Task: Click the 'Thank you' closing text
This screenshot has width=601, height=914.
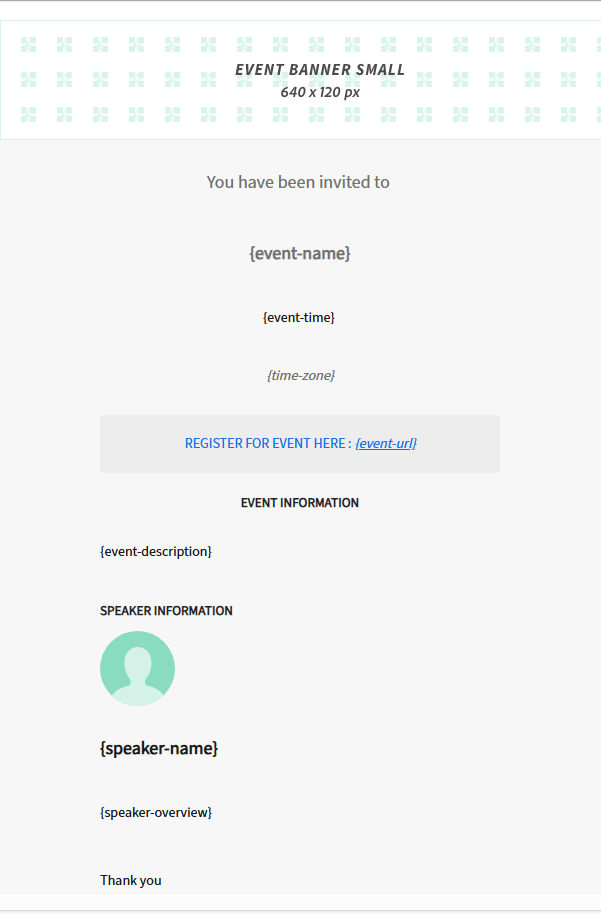Action: point(130,880)
